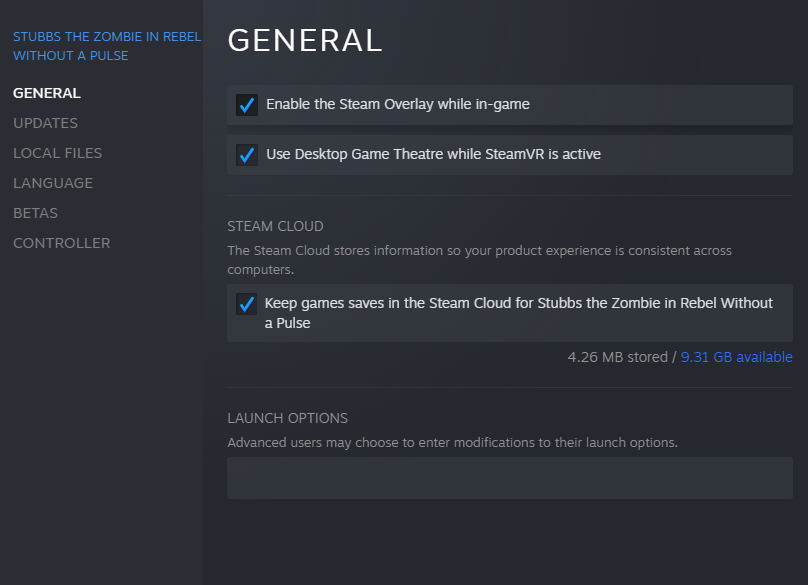Select the GENERAL sidebar item
This screenshot has width=808, height=585.
(47, 93)
